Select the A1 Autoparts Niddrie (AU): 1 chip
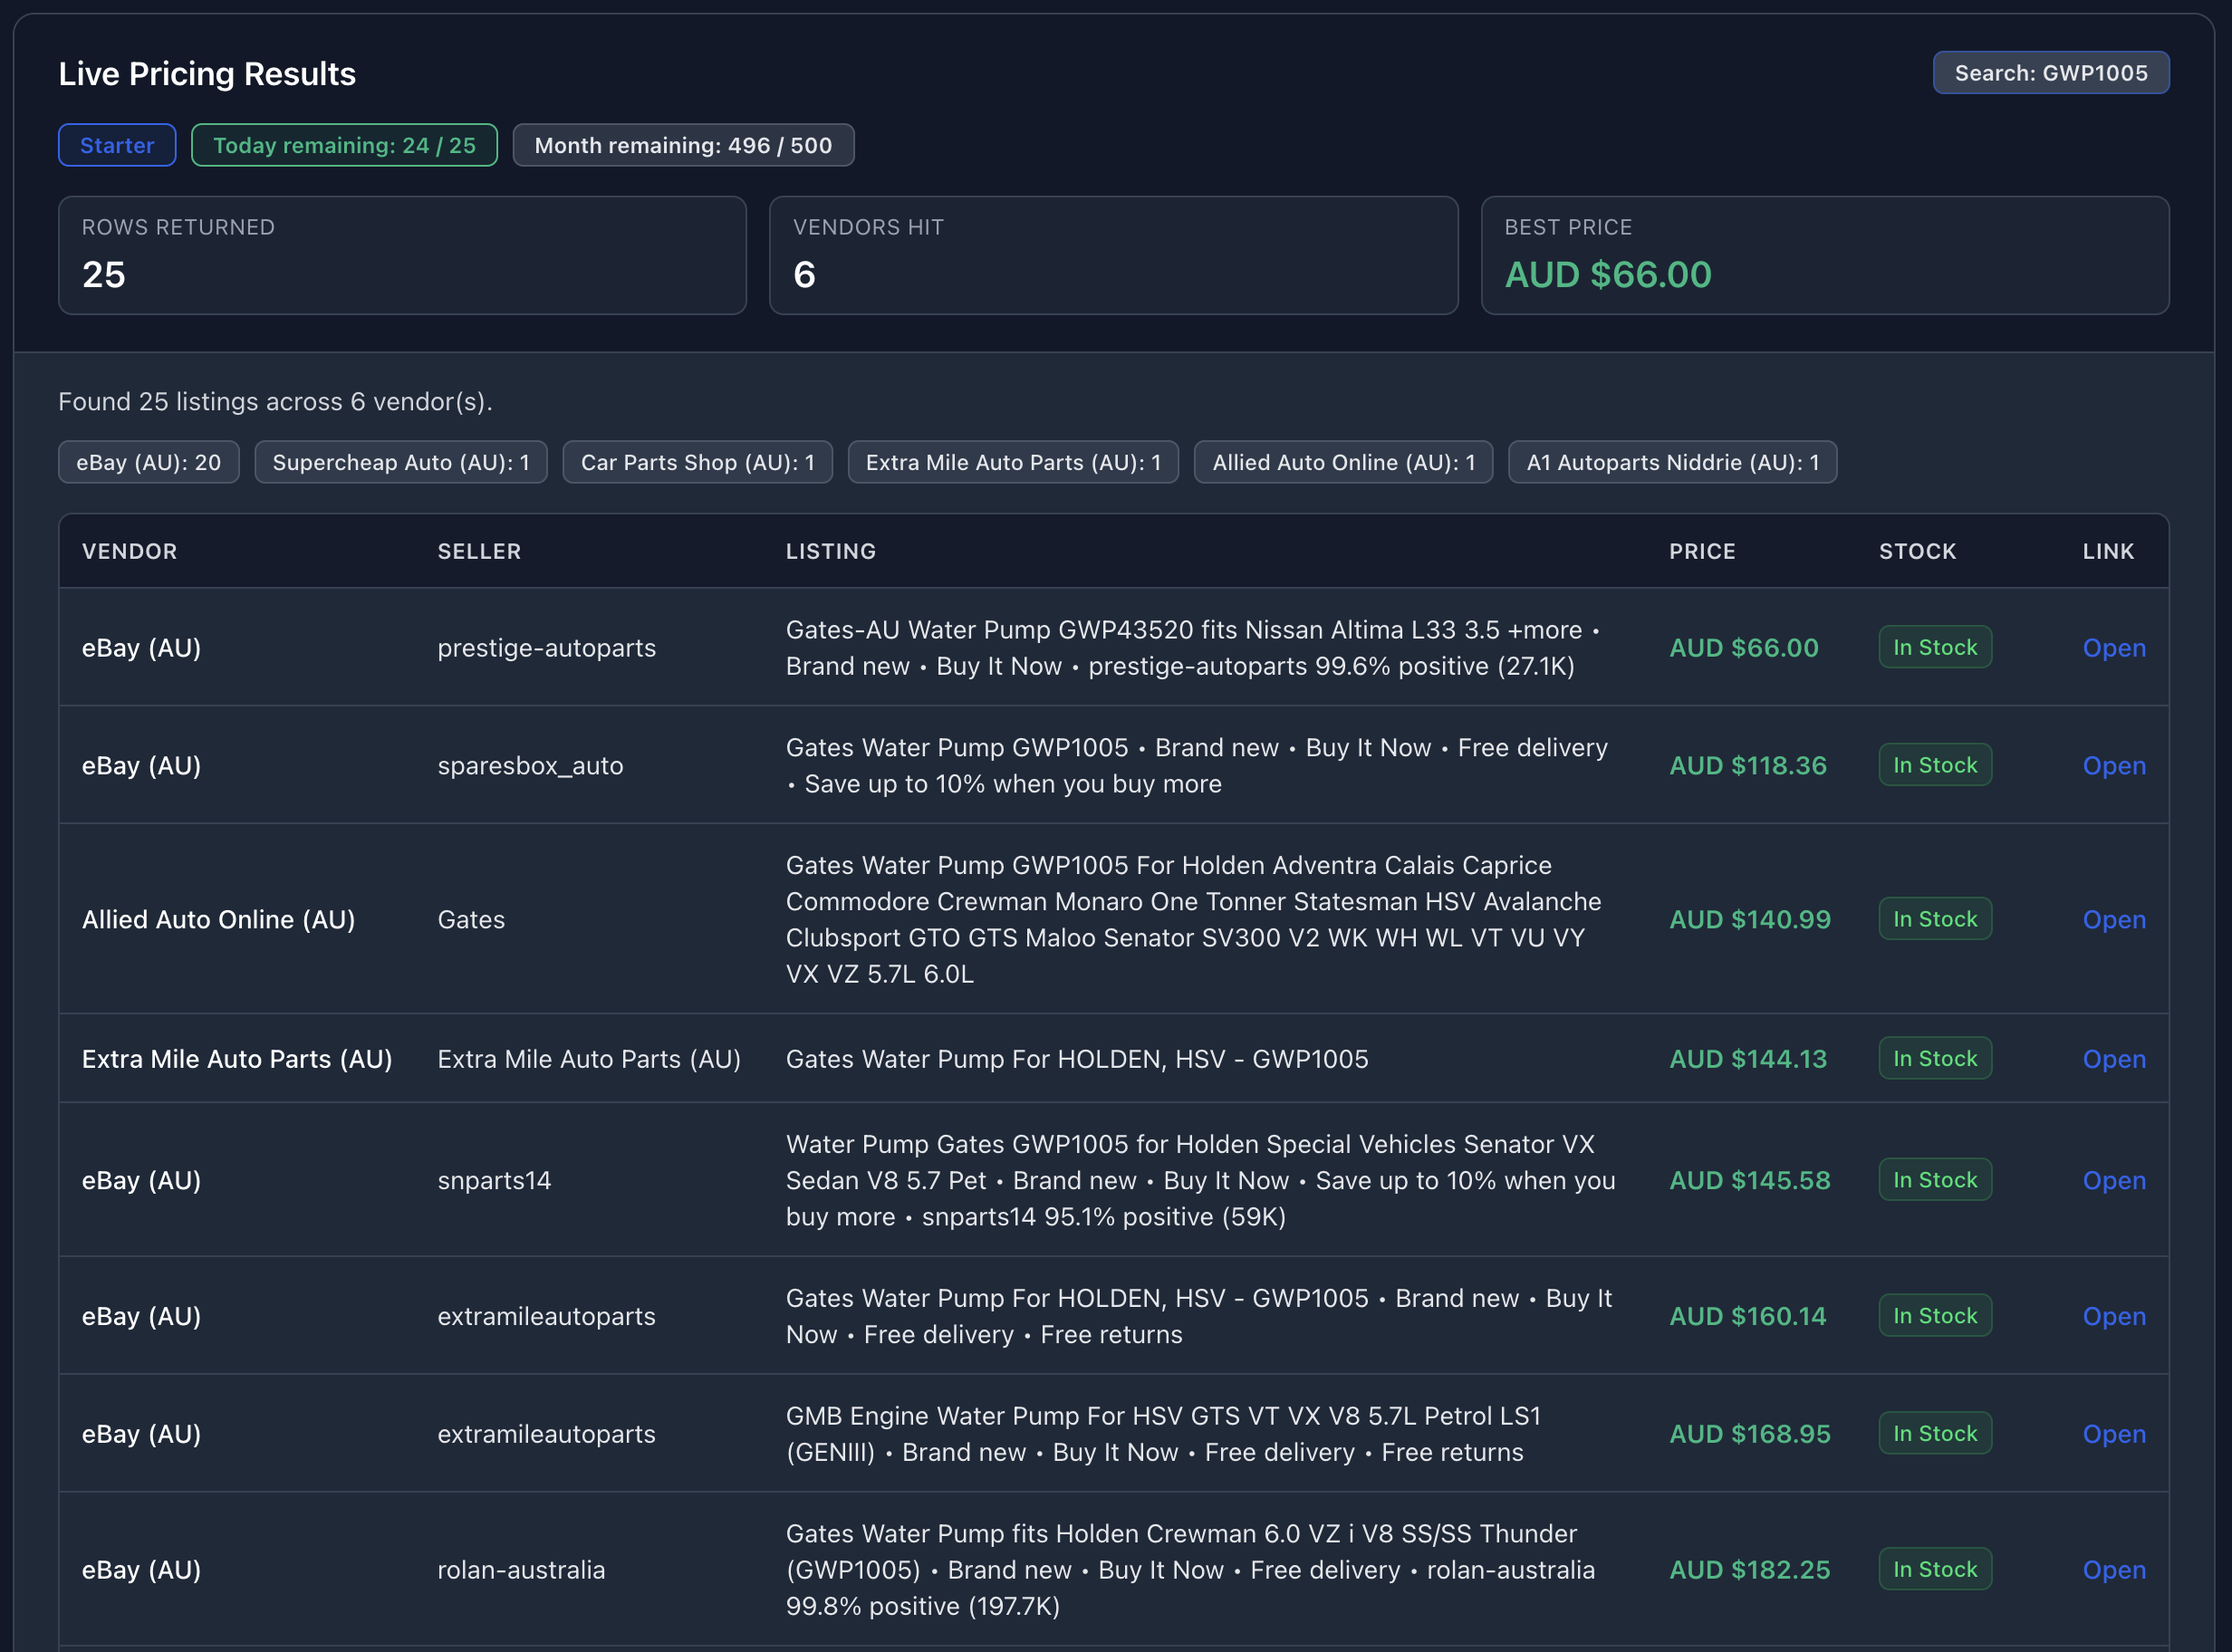The image size is (2232, 1652). (x=1673, y=462)
